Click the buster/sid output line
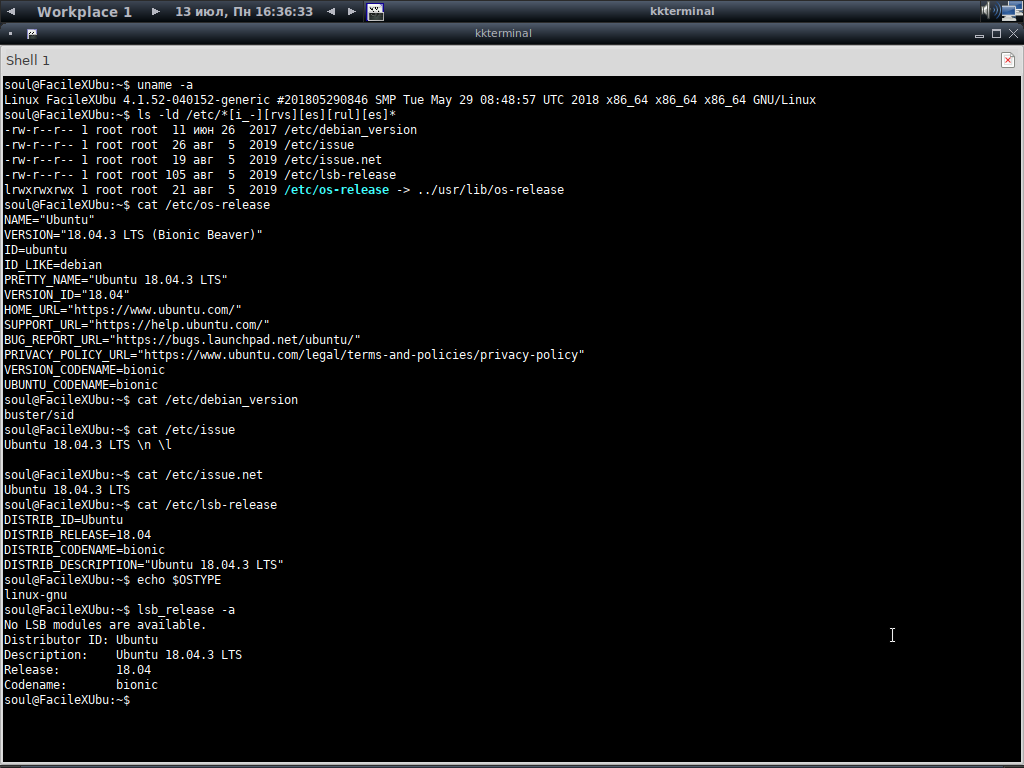The width and height of the screenshot is (1024, 768). pos(39,415)
